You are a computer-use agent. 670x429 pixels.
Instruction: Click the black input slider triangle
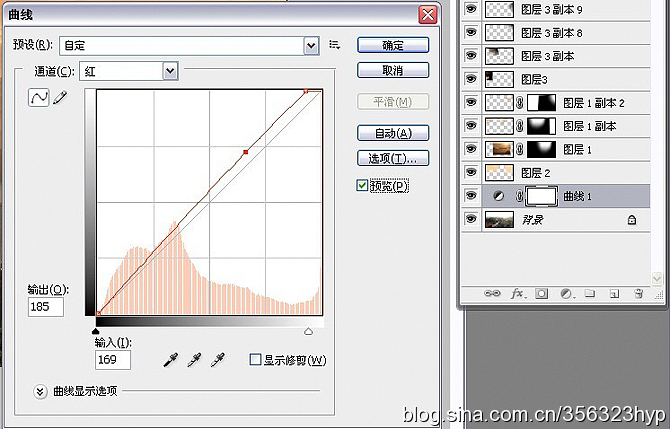[96, 331]
